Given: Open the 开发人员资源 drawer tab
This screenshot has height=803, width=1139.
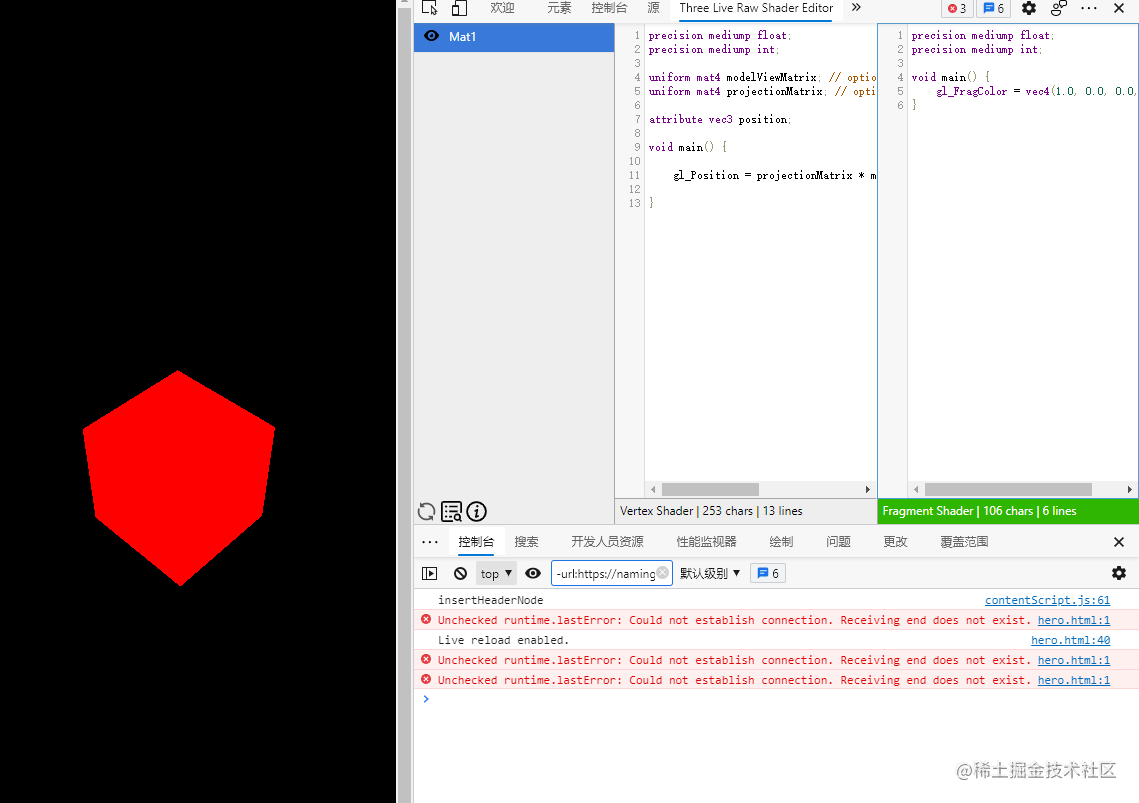Looking at the screenshot, I should pos(607,542).
